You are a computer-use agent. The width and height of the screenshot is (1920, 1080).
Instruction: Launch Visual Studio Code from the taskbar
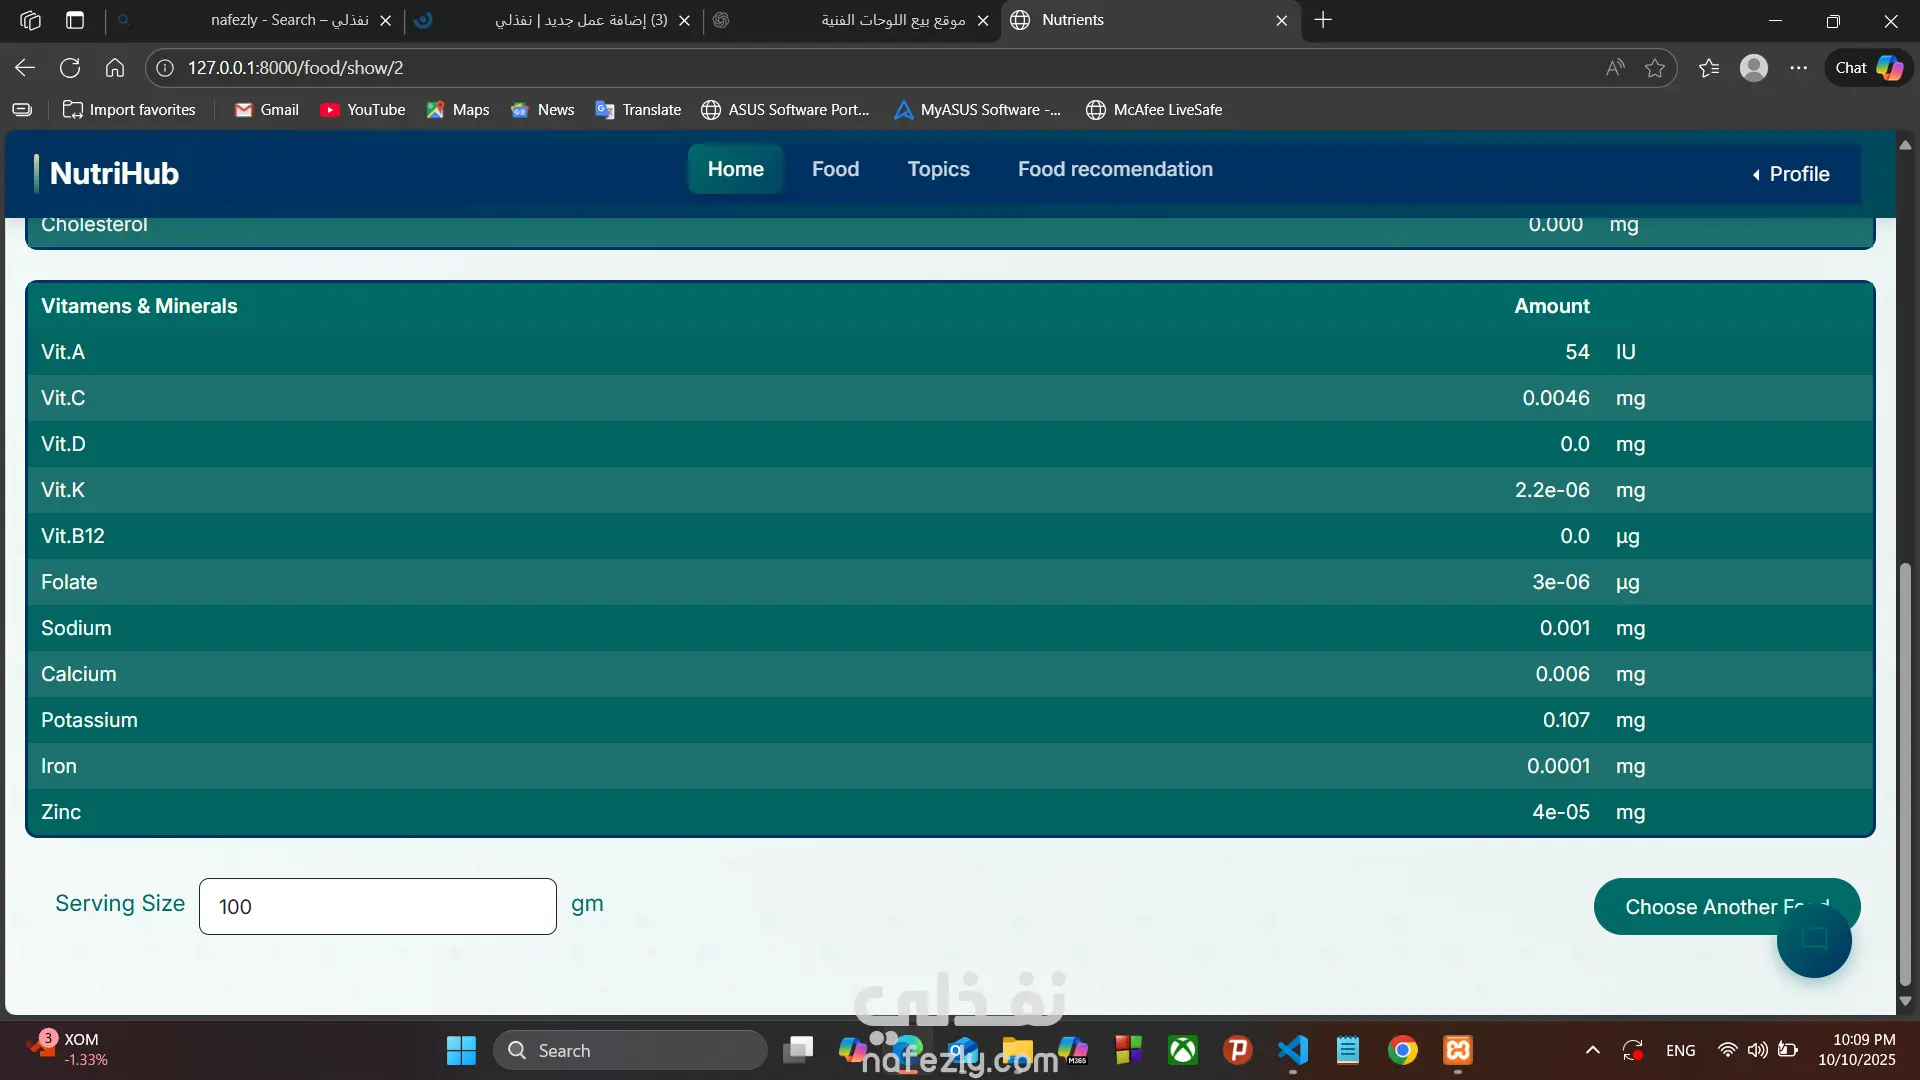tap(1293, 1050)
